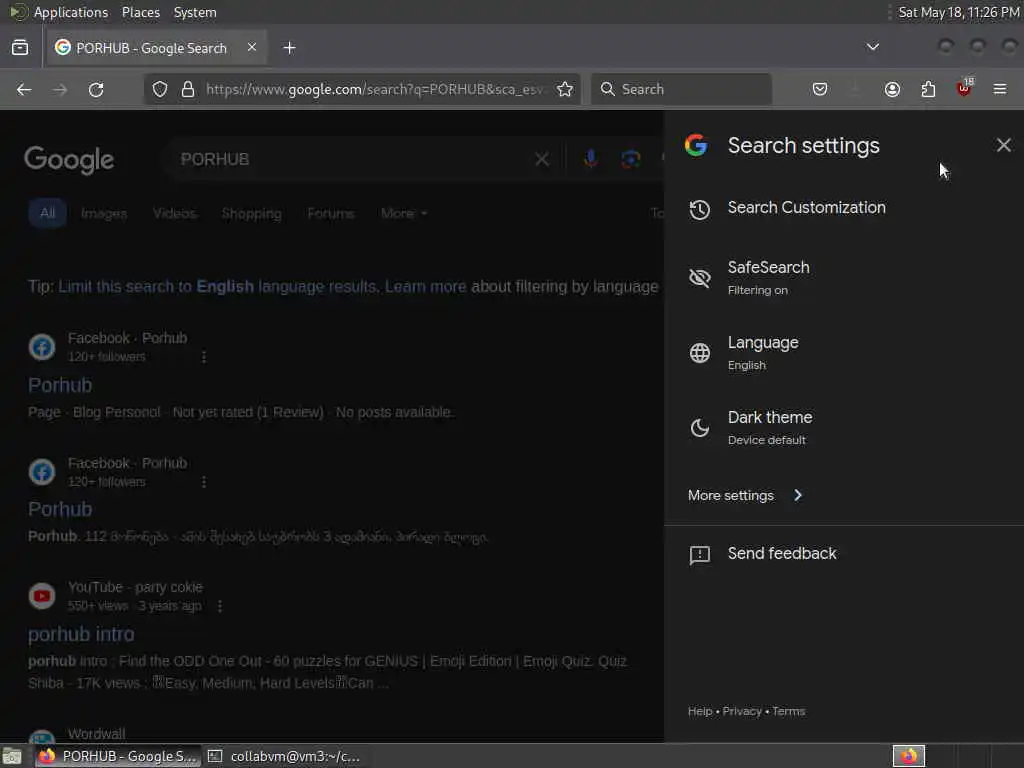This screenshot has height=768, width=1024.
Task: Click the Send feedback speech icon
Action: (x=699, y=555)
